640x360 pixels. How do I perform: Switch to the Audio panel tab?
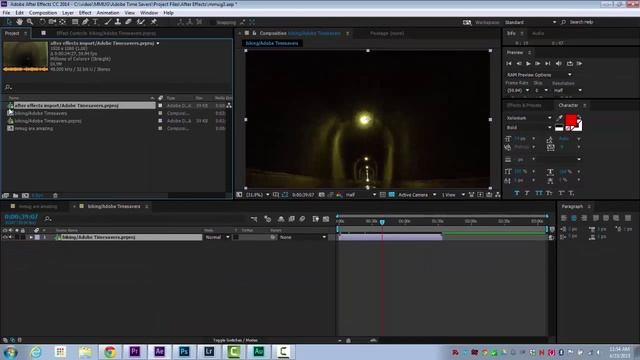point(538,33)
